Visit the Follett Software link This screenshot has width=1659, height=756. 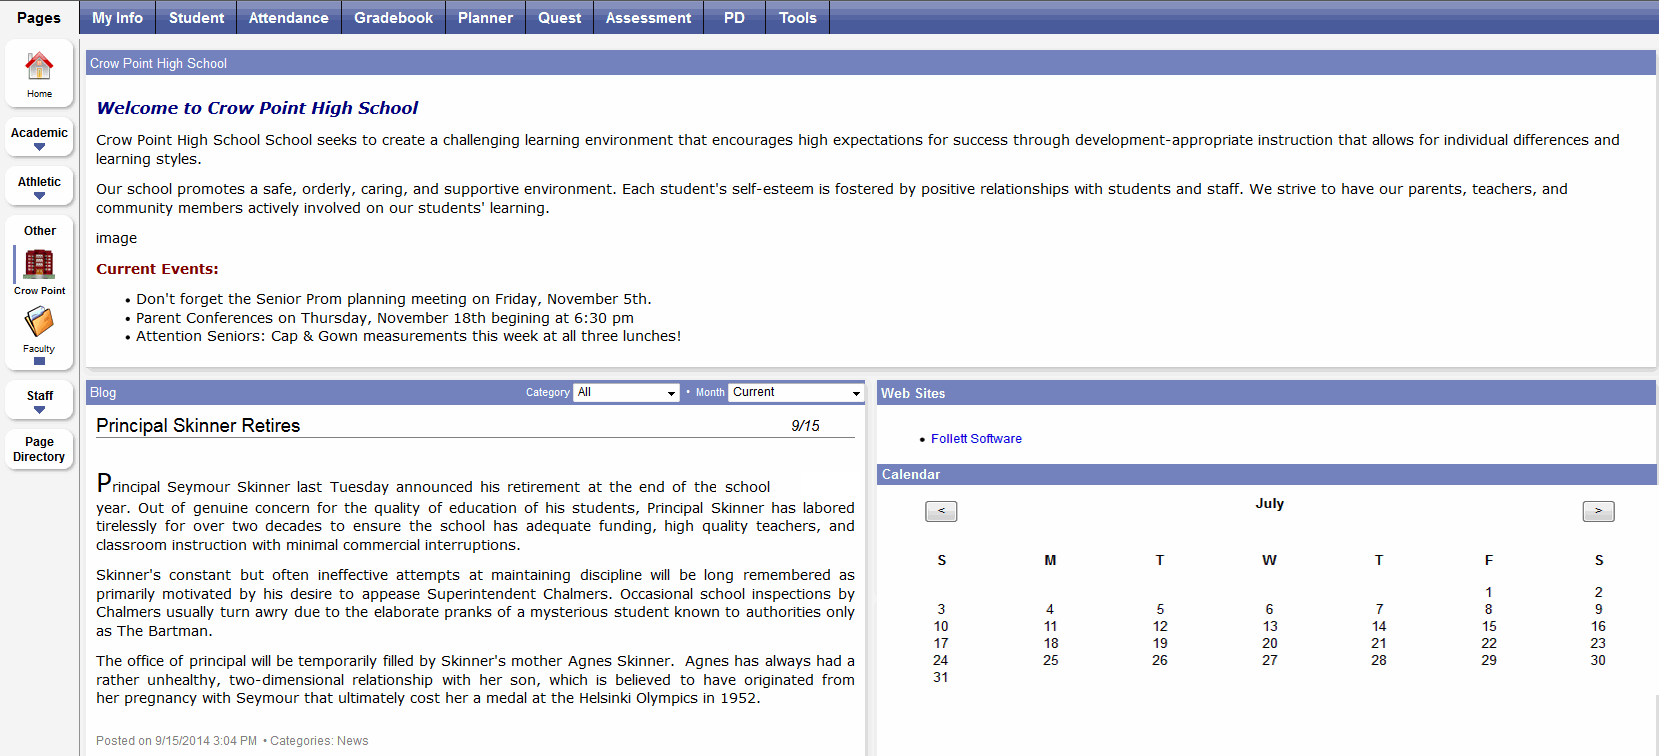click(976, 439)
